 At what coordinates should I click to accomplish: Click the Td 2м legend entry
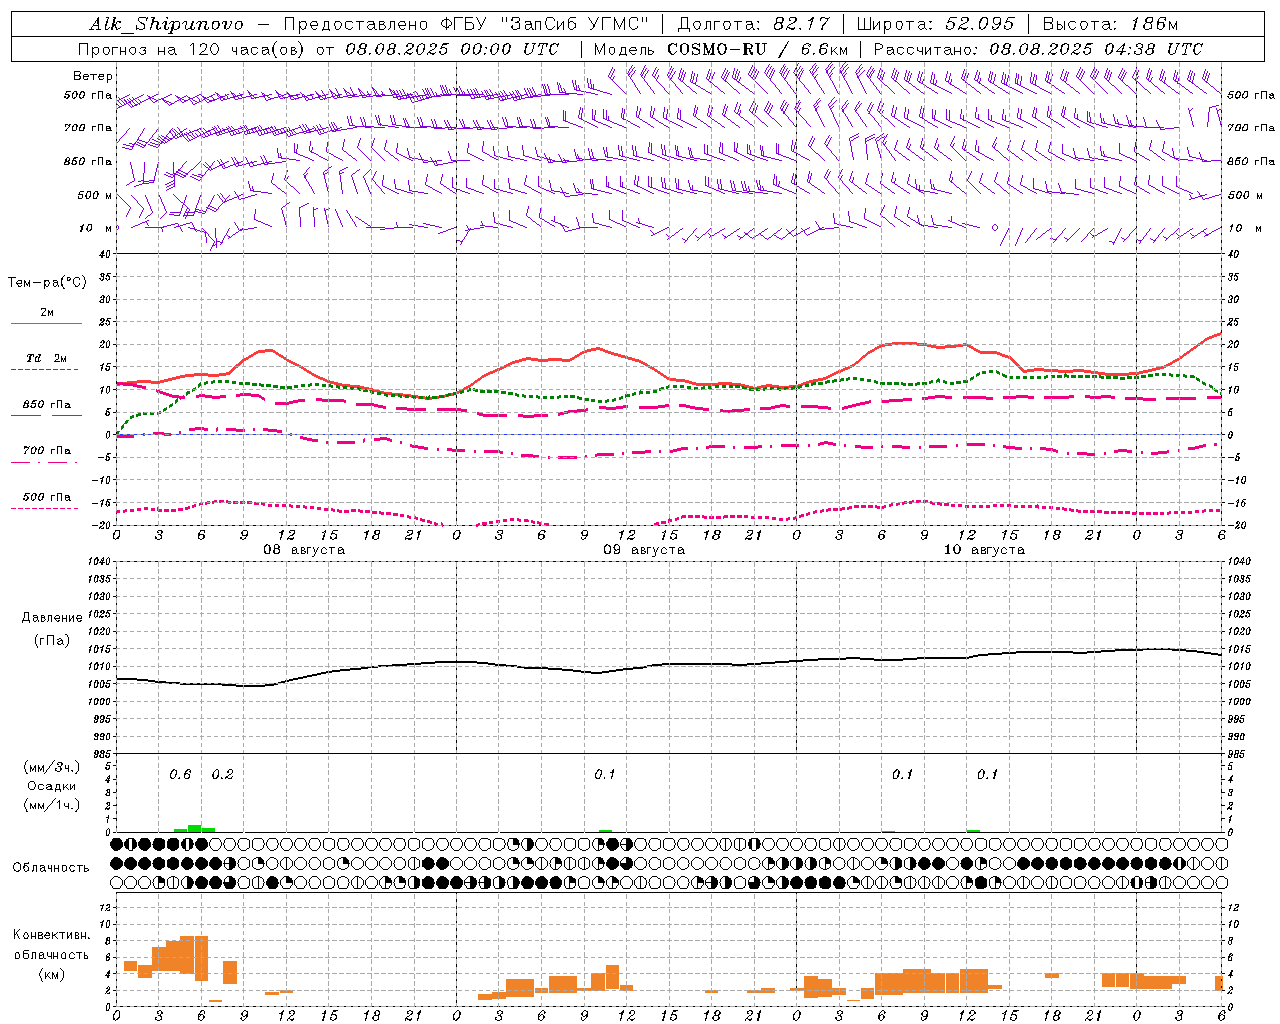coord(47,358)
